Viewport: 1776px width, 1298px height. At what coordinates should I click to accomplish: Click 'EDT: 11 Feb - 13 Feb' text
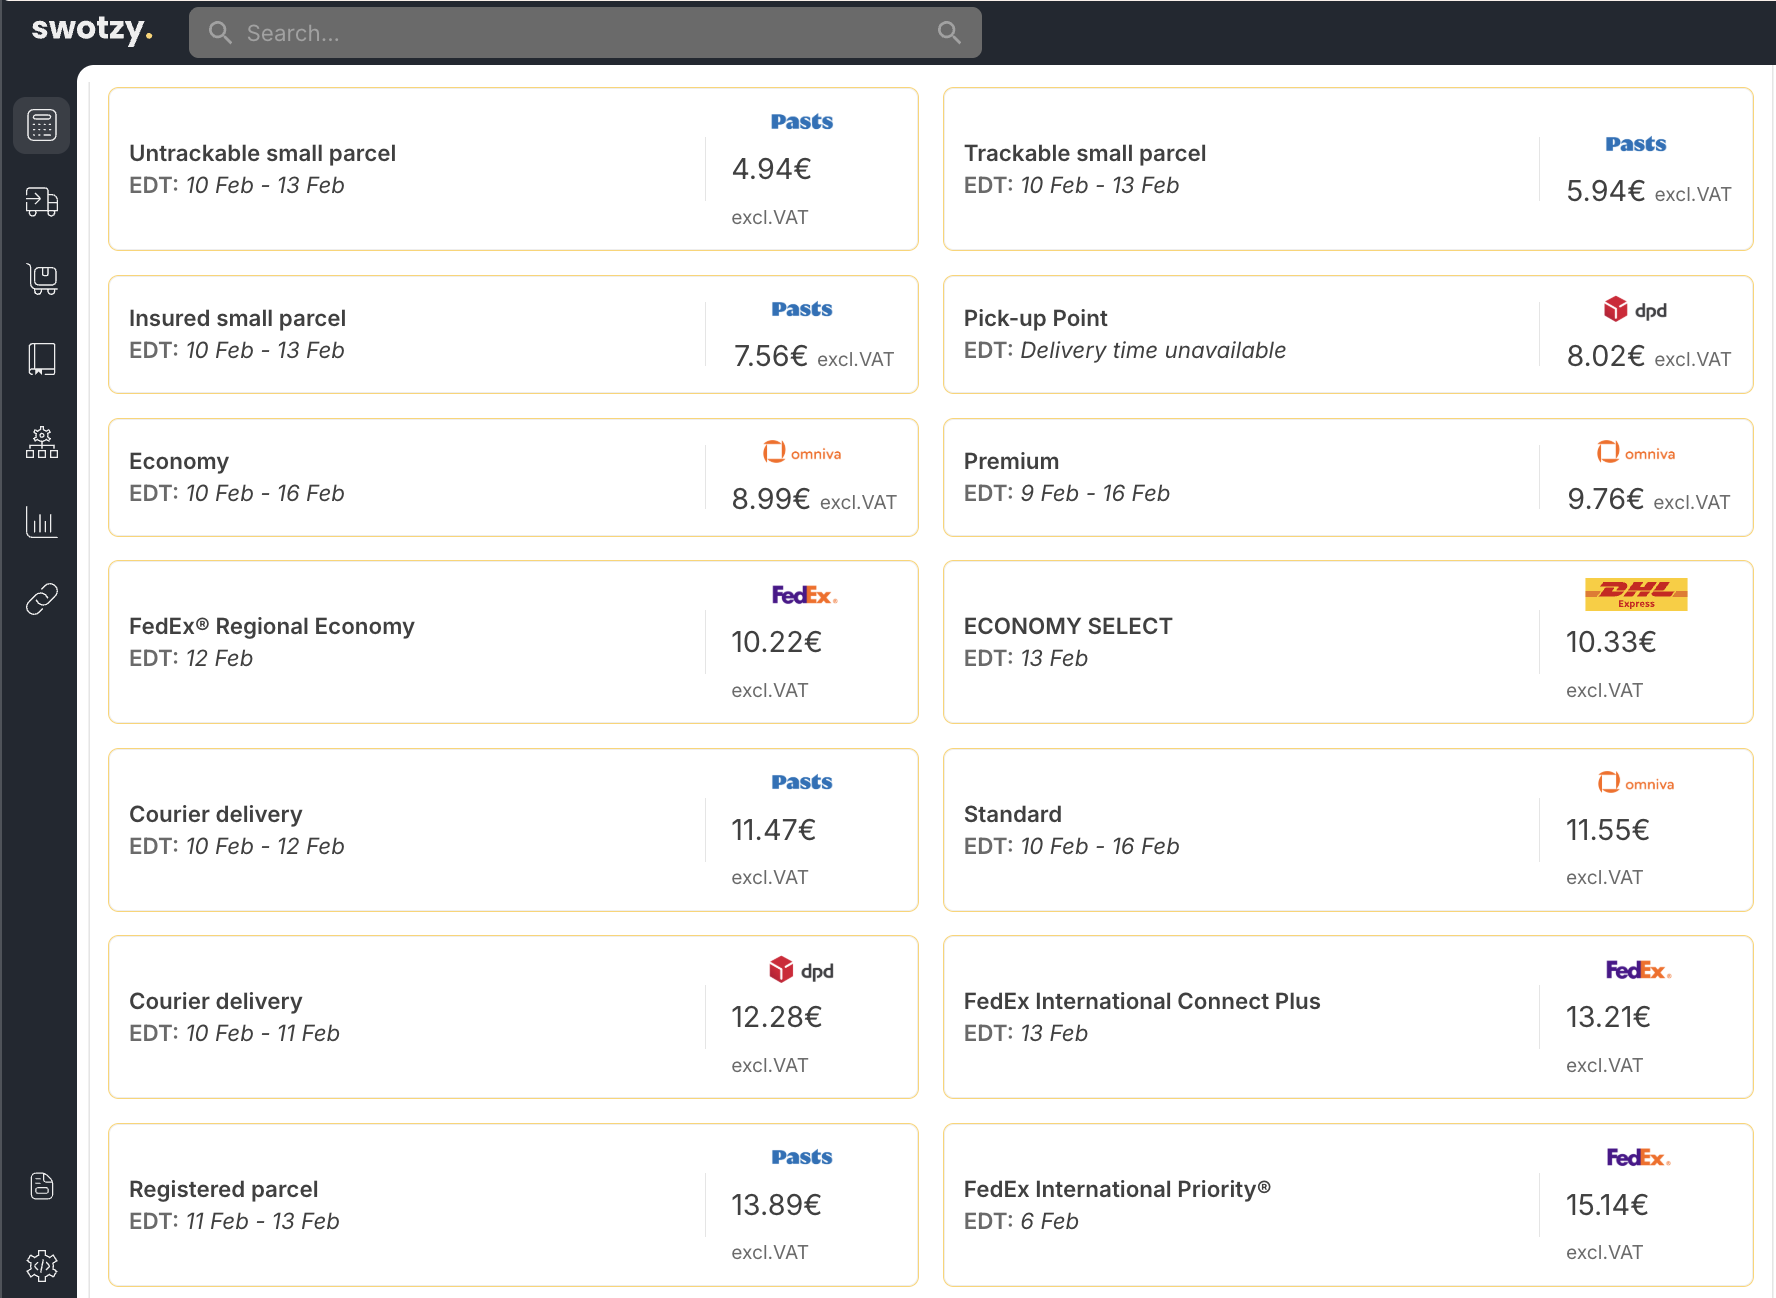pyautogui.click(x=234, y=1221)
